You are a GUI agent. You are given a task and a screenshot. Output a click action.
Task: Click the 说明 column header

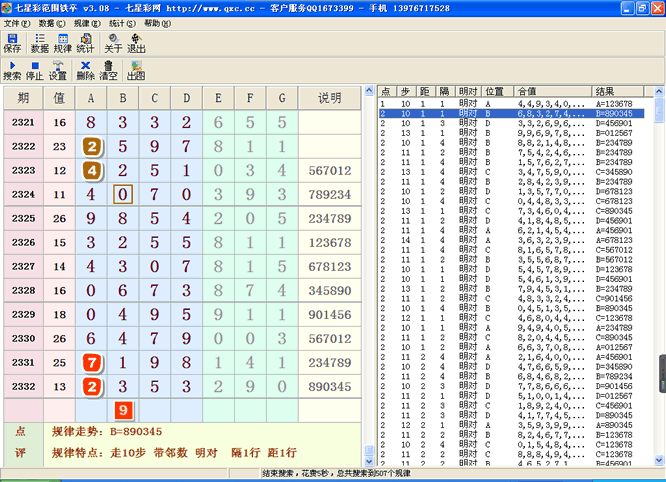click(x=330, y=98)
